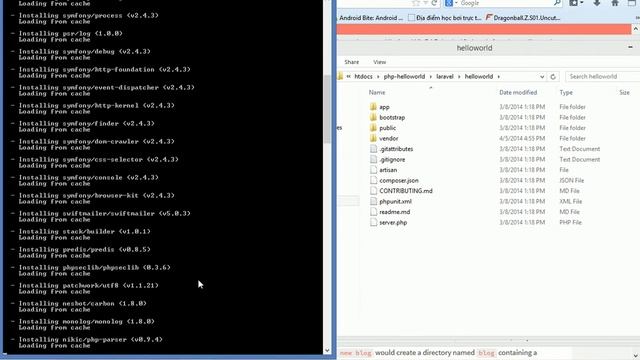Viewport: 640px width, 360px height.
Task: Expand chevron after helloworld breadcrumb
Action: point(498,77)
